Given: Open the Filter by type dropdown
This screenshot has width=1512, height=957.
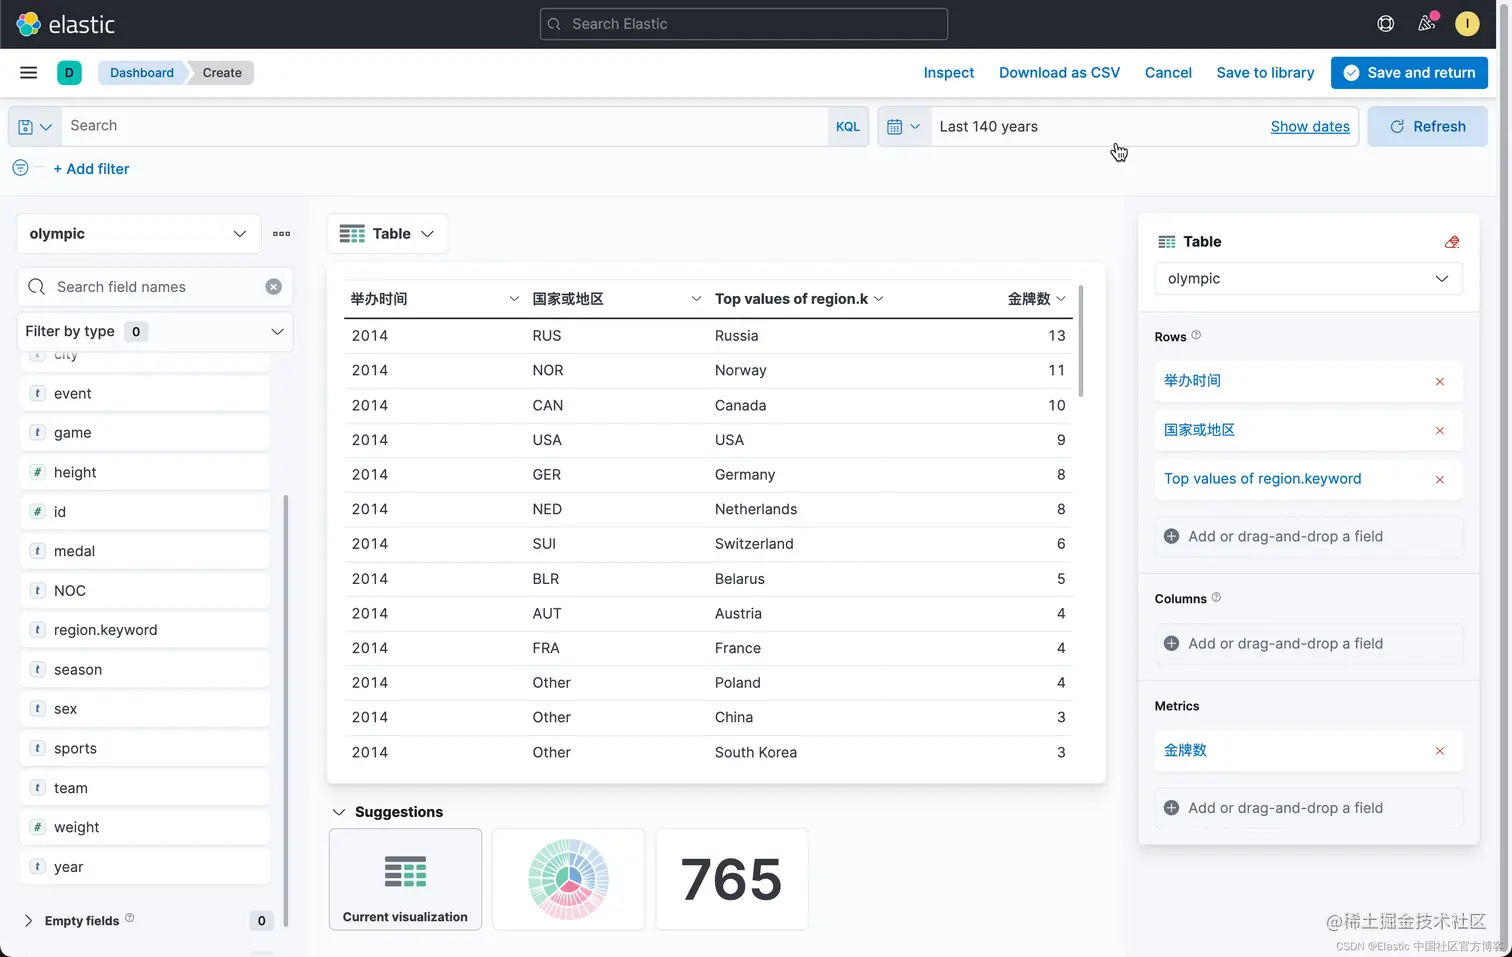Looking at the screenshot, I should click(155, 331).
